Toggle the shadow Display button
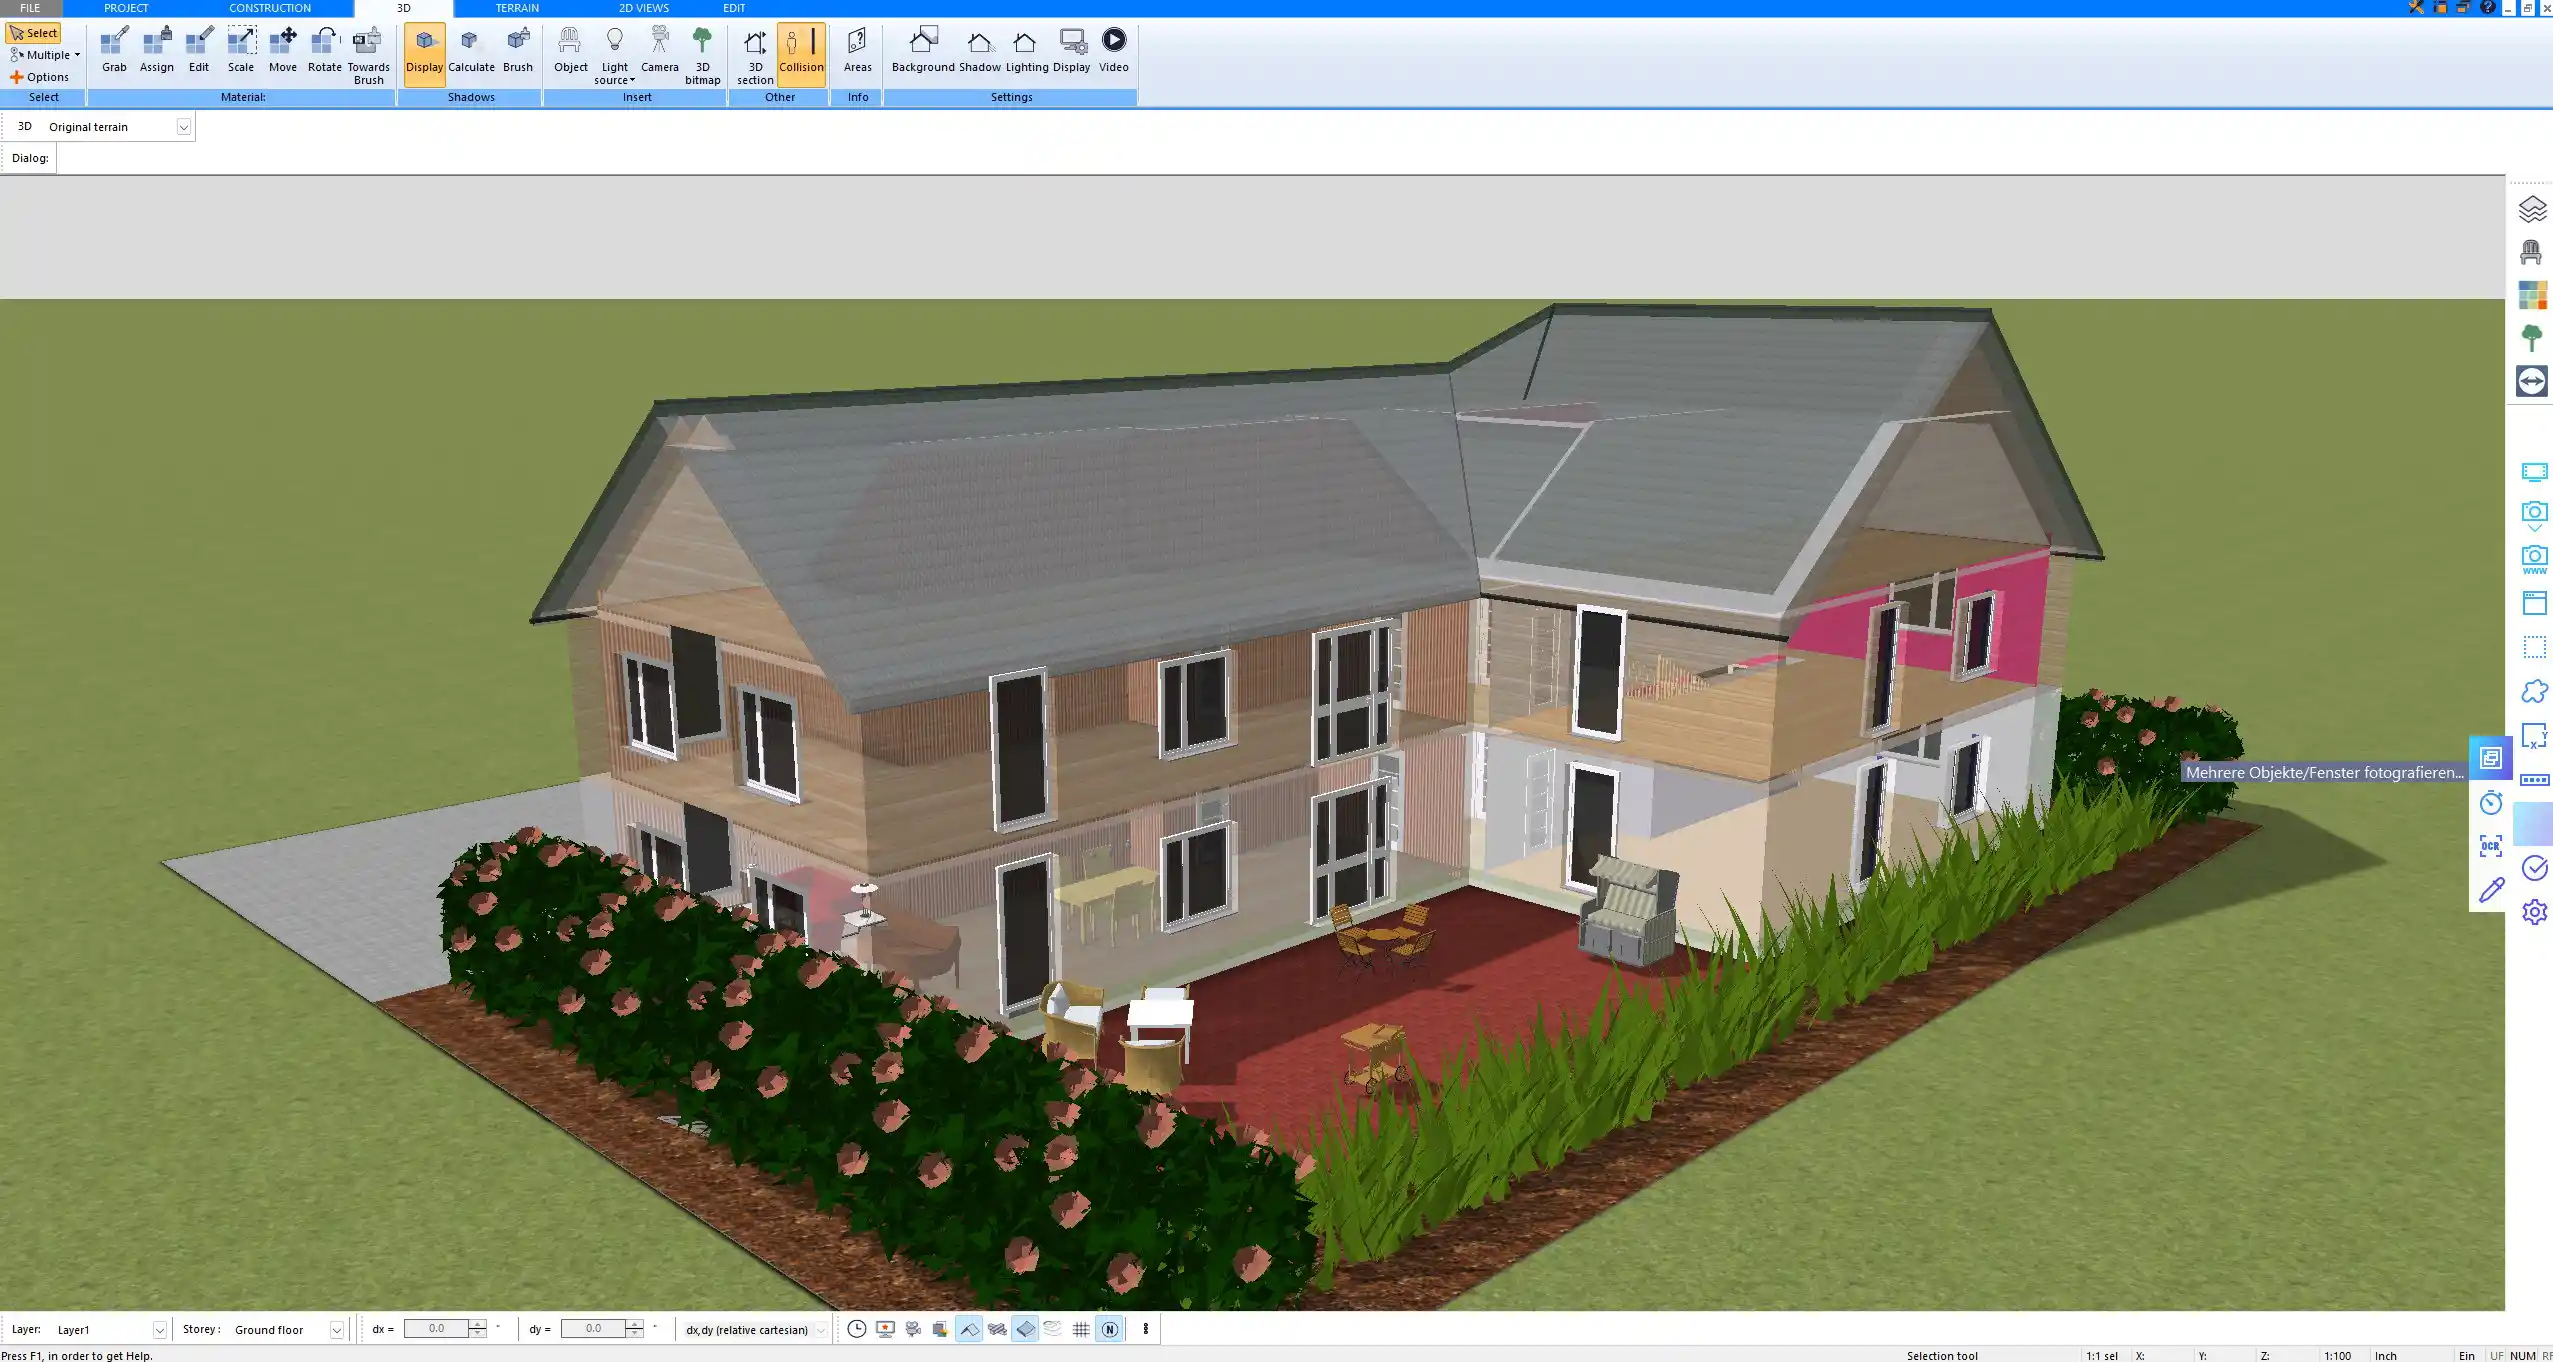Viewport: 2553px width, 1362px height. pos(424,54)
